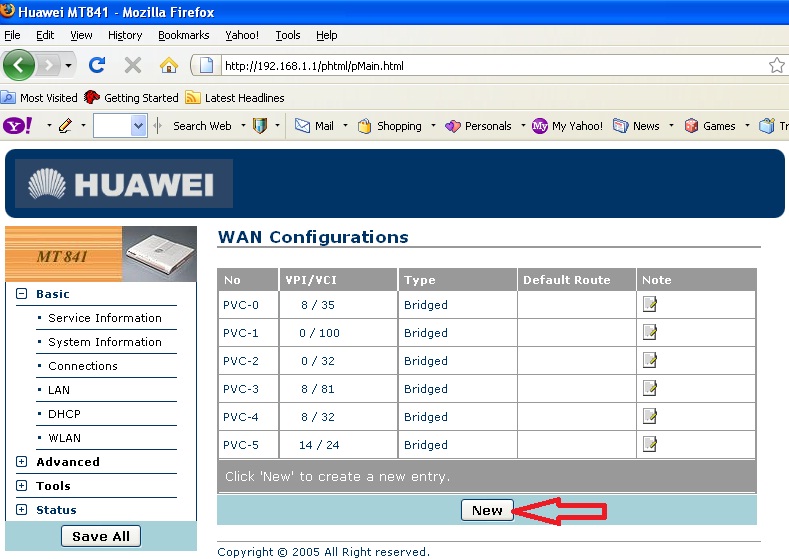Open Service Information page
This screenshot has height=559, width=789.
105,318
